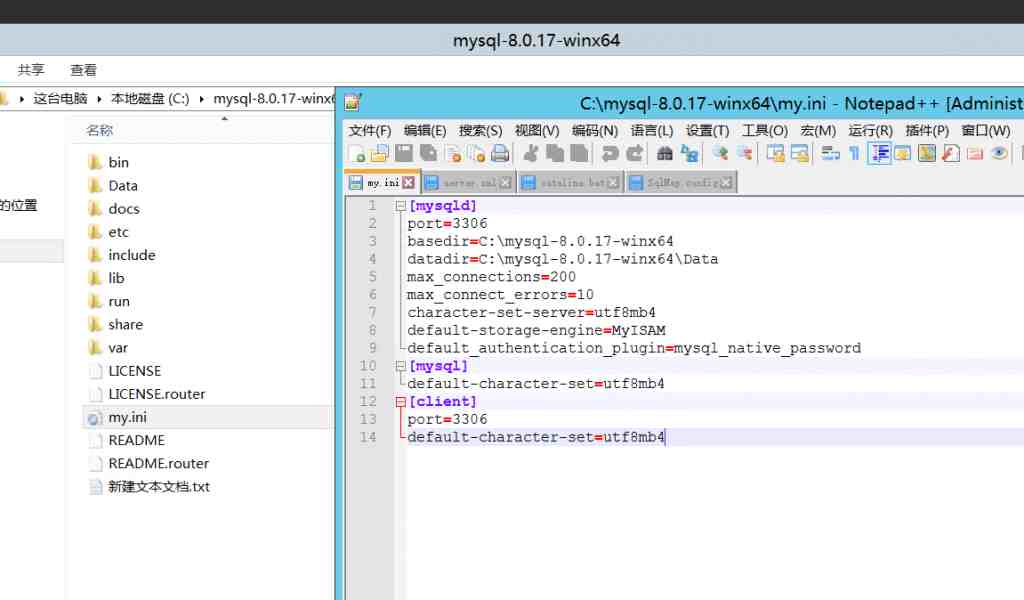Open a file with the Notepad++ toolbar
1024x600 pixels.
[x=379, y=153]
